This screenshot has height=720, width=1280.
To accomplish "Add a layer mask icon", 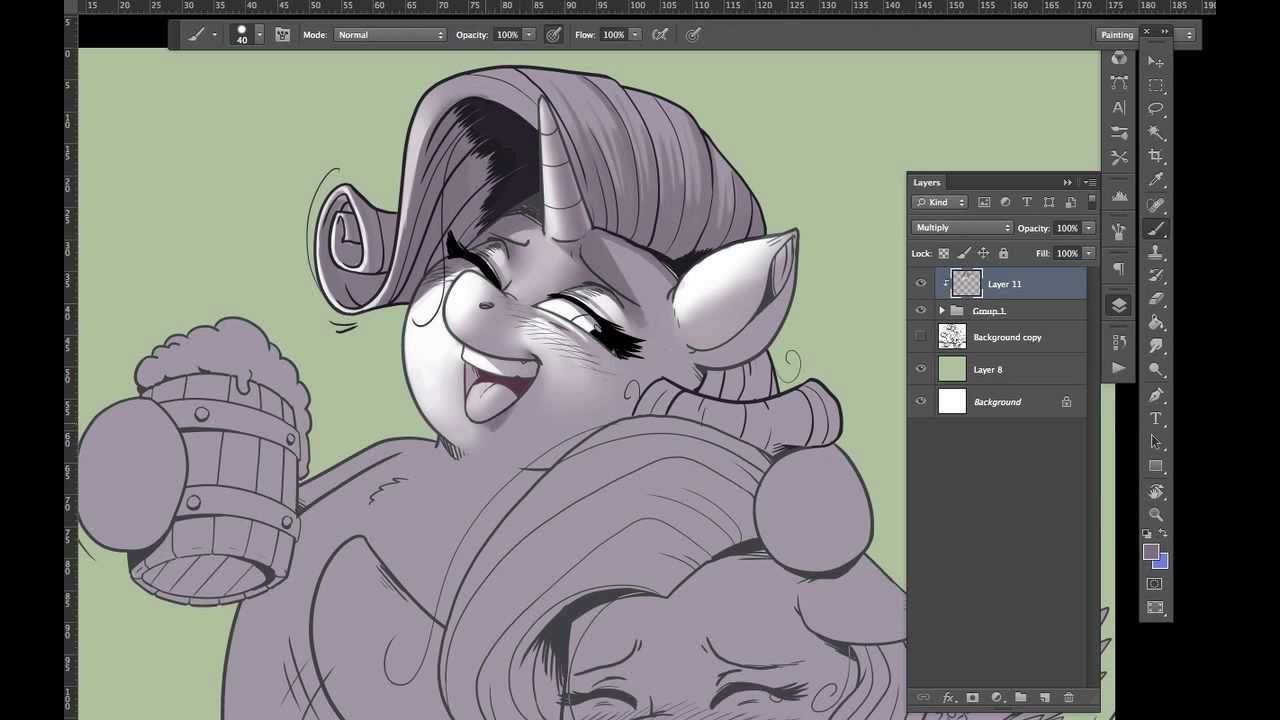I will [972, 698].
